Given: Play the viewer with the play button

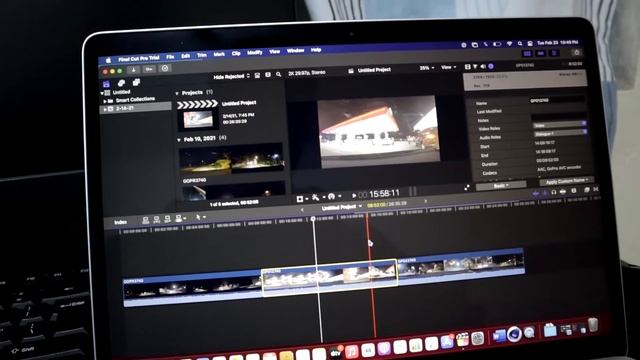Looking at the screenshot, I should (x=354, y=195).
